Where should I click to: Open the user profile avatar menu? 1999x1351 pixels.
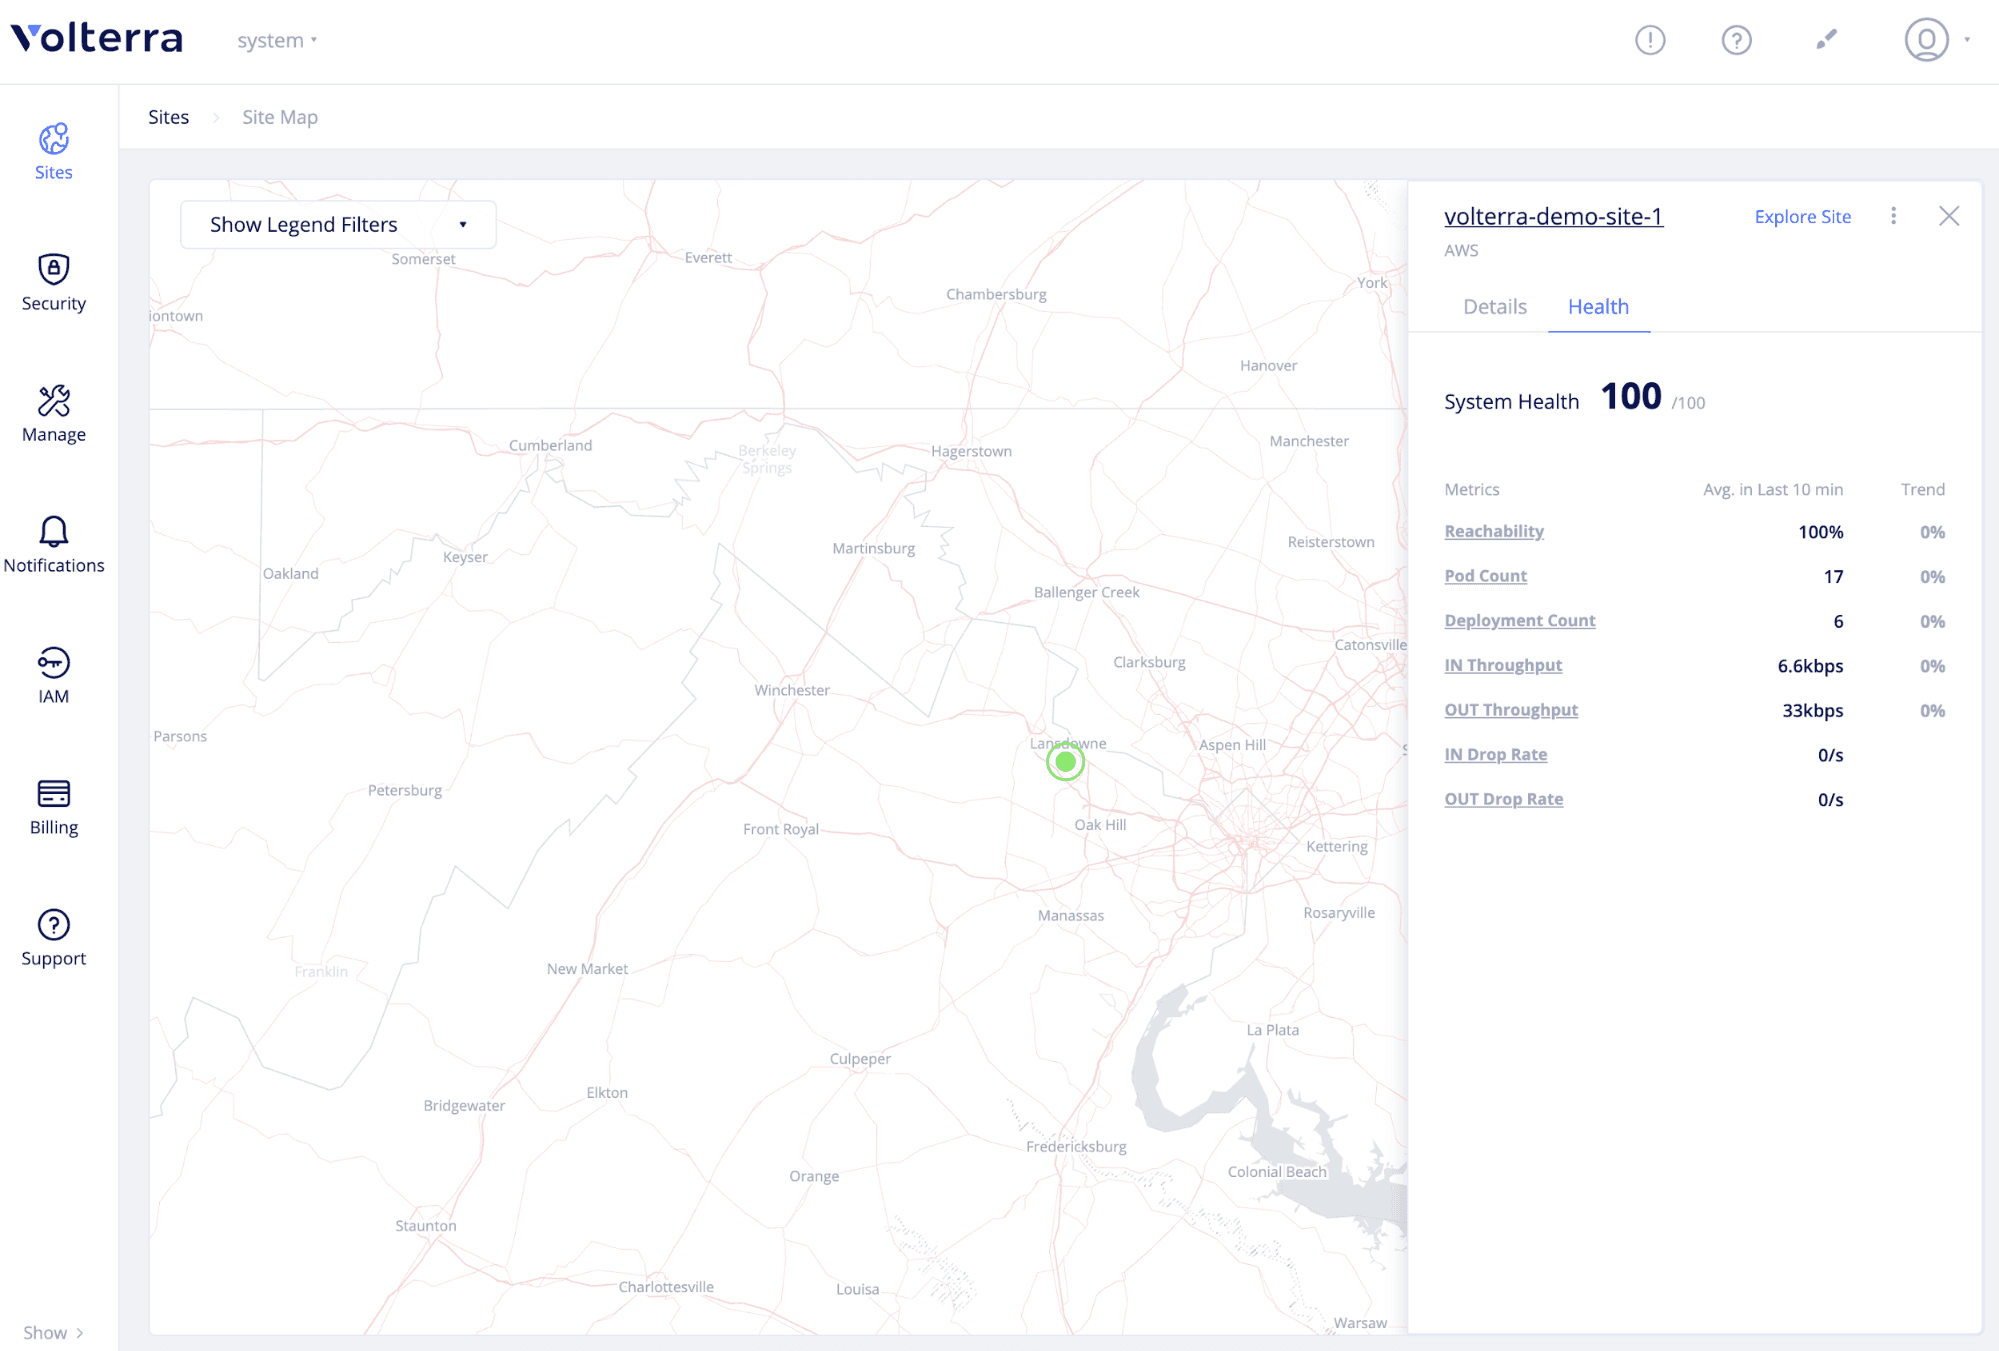(x=1926, y=40)
